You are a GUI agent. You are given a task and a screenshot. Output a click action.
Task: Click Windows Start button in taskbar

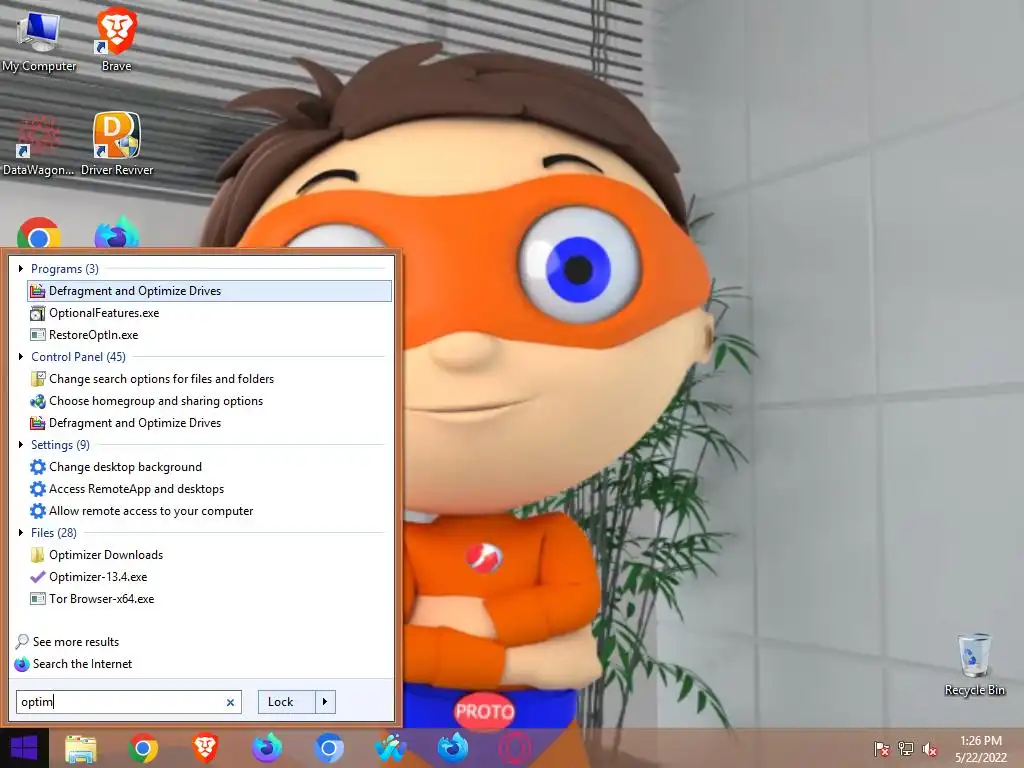24,748
